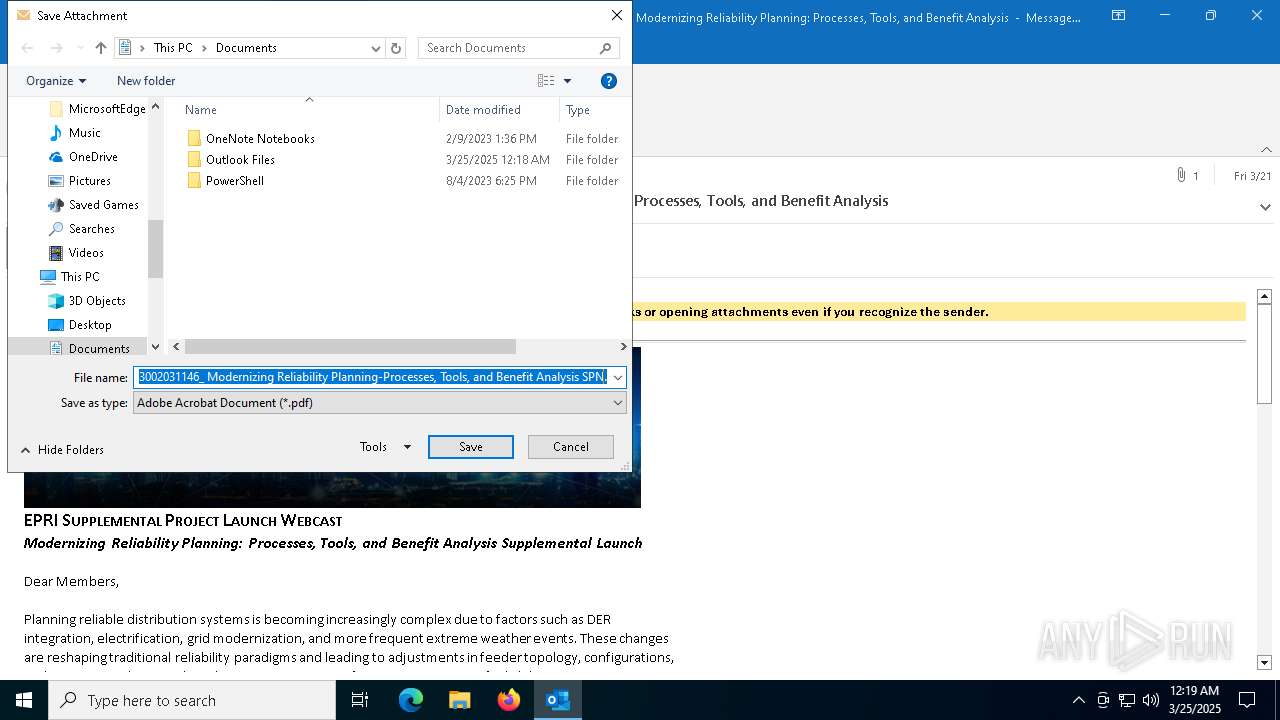Select the Outlook Files folder
The height and width of the screenshot is (720, 1280).
click(x=240, y=160)
